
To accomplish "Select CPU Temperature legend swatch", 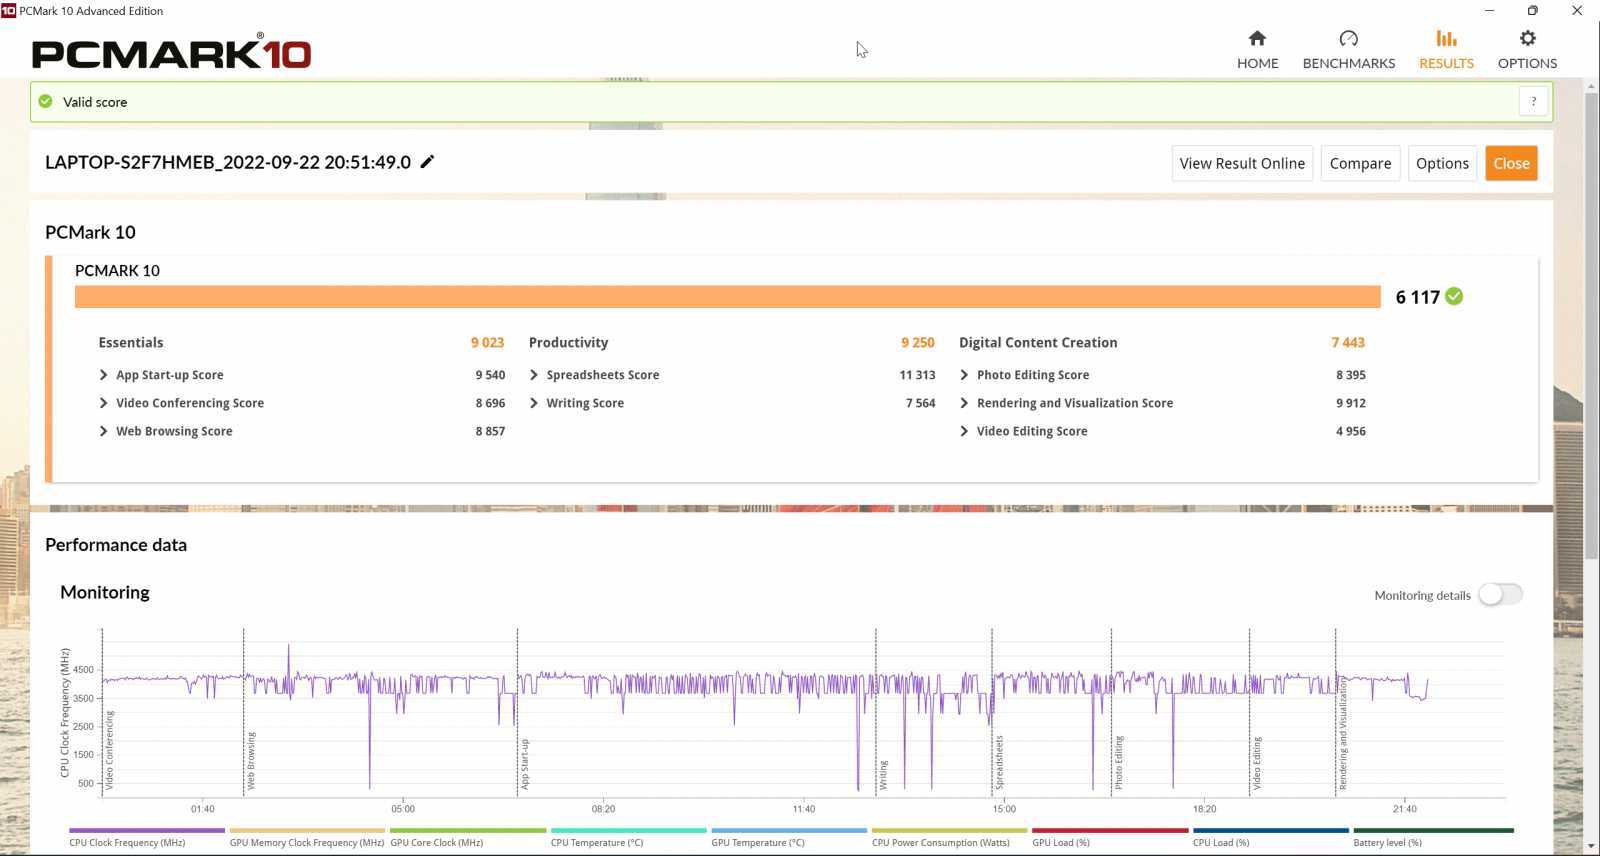I will click(x=628, y=830).
